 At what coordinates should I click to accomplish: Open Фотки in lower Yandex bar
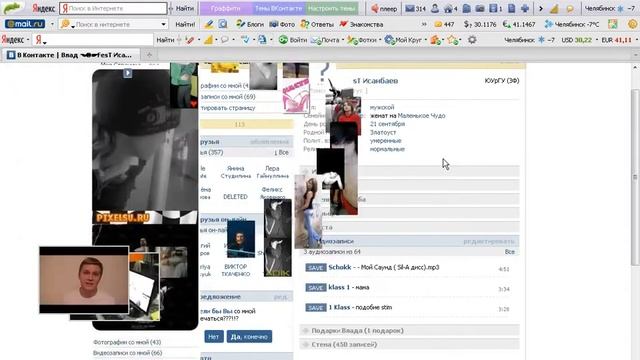coord(362,40)
